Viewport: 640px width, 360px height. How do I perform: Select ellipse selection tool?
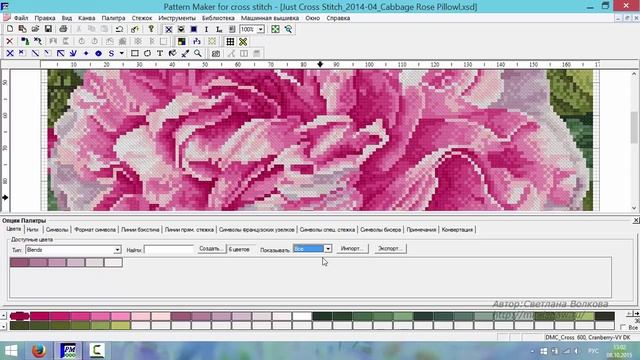click(147, 53)
